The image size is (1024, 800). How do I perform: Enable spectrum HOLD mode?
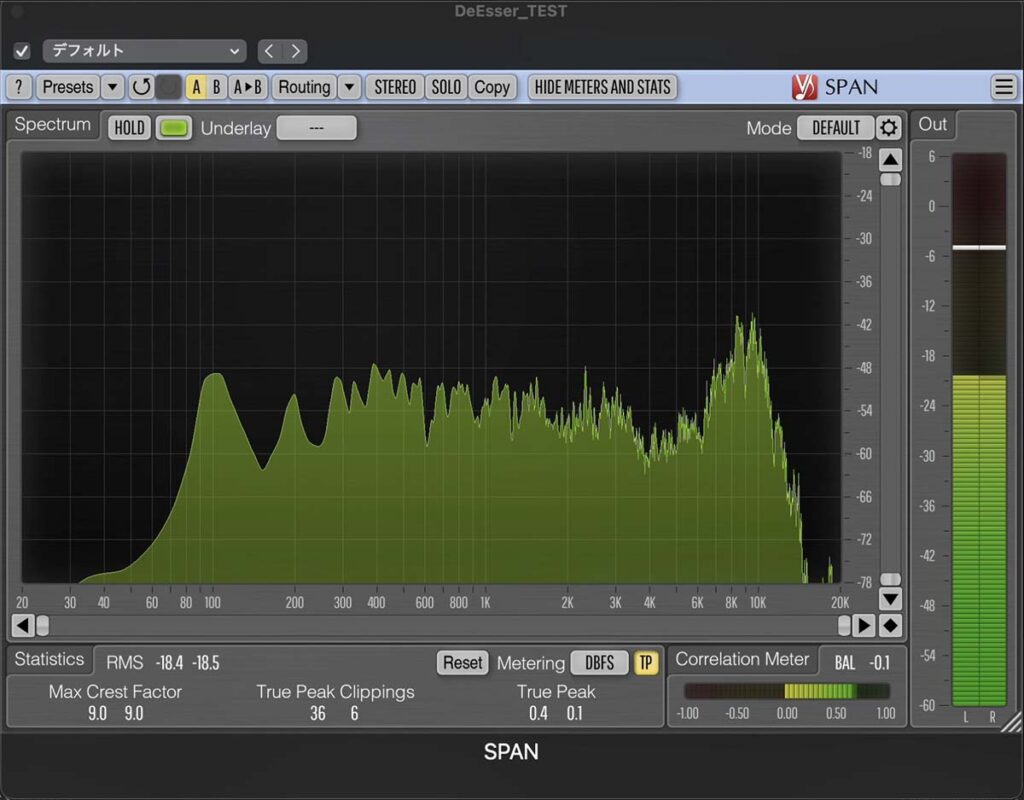129,128
